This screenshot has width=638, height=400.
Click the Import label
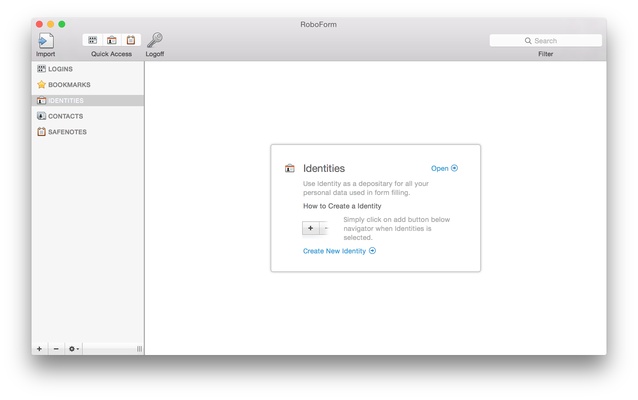coord(46,54)
